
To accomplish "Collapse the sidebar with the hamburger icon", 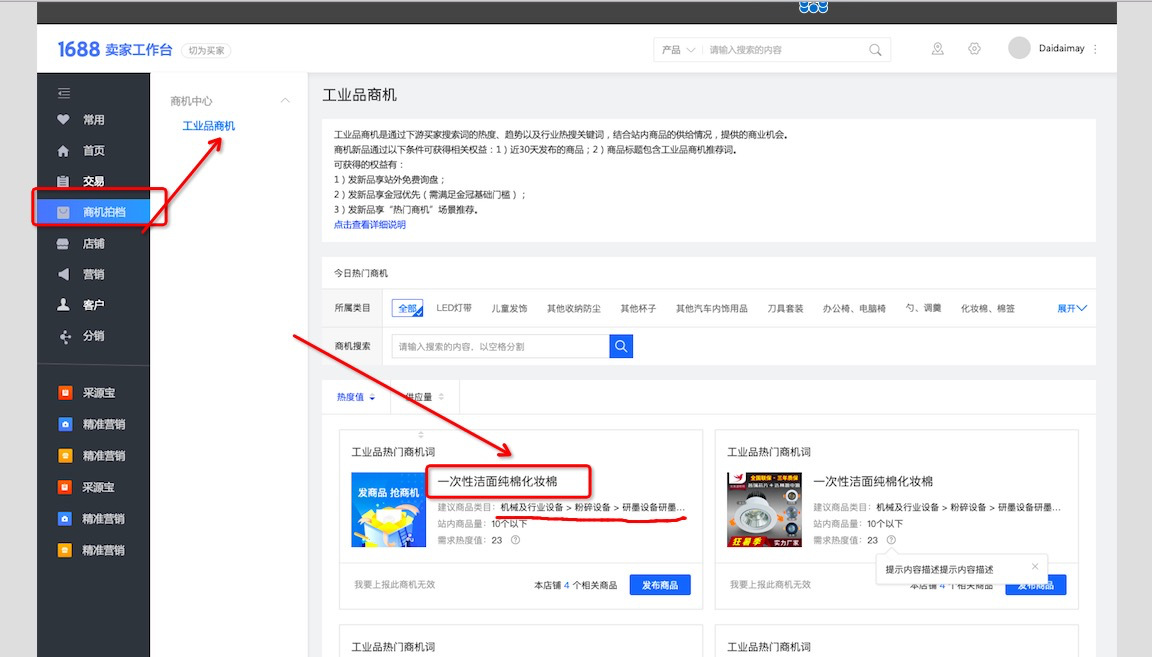I will [62, 90].
